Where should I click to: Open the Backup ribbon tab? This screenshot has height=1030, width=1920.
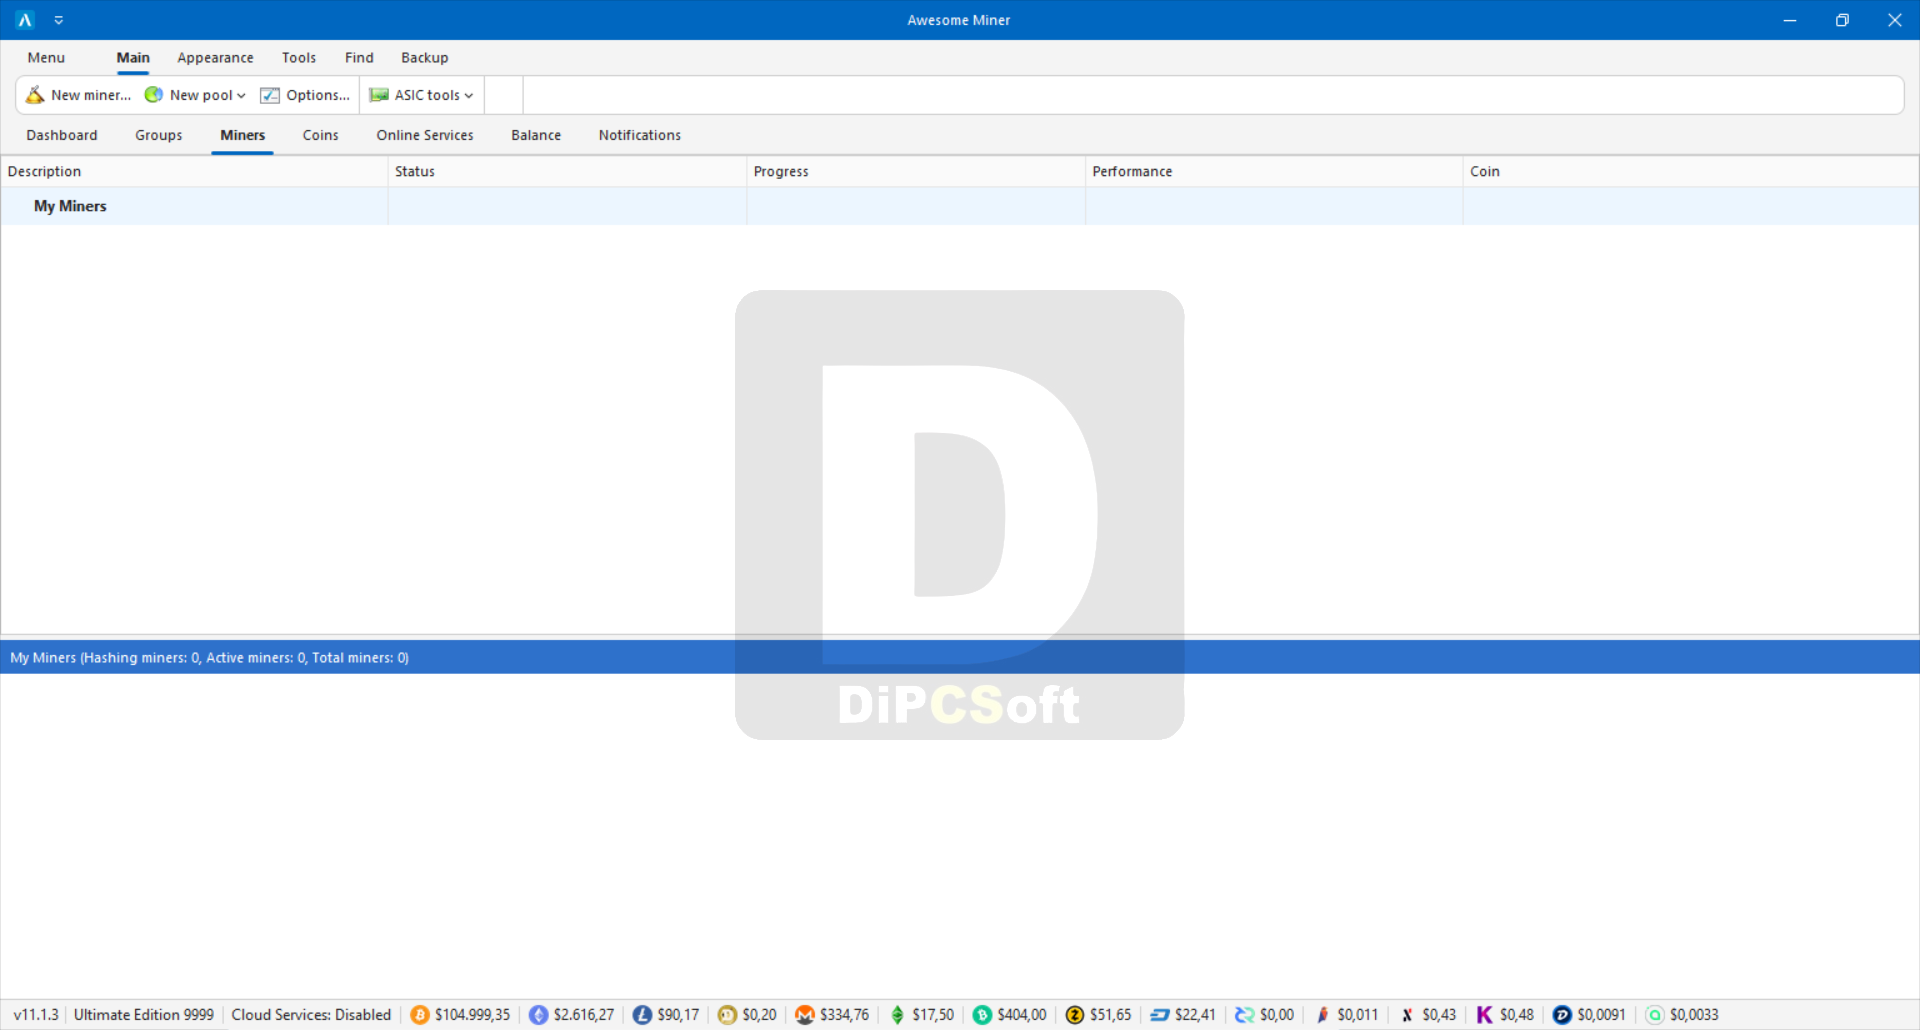424,58
